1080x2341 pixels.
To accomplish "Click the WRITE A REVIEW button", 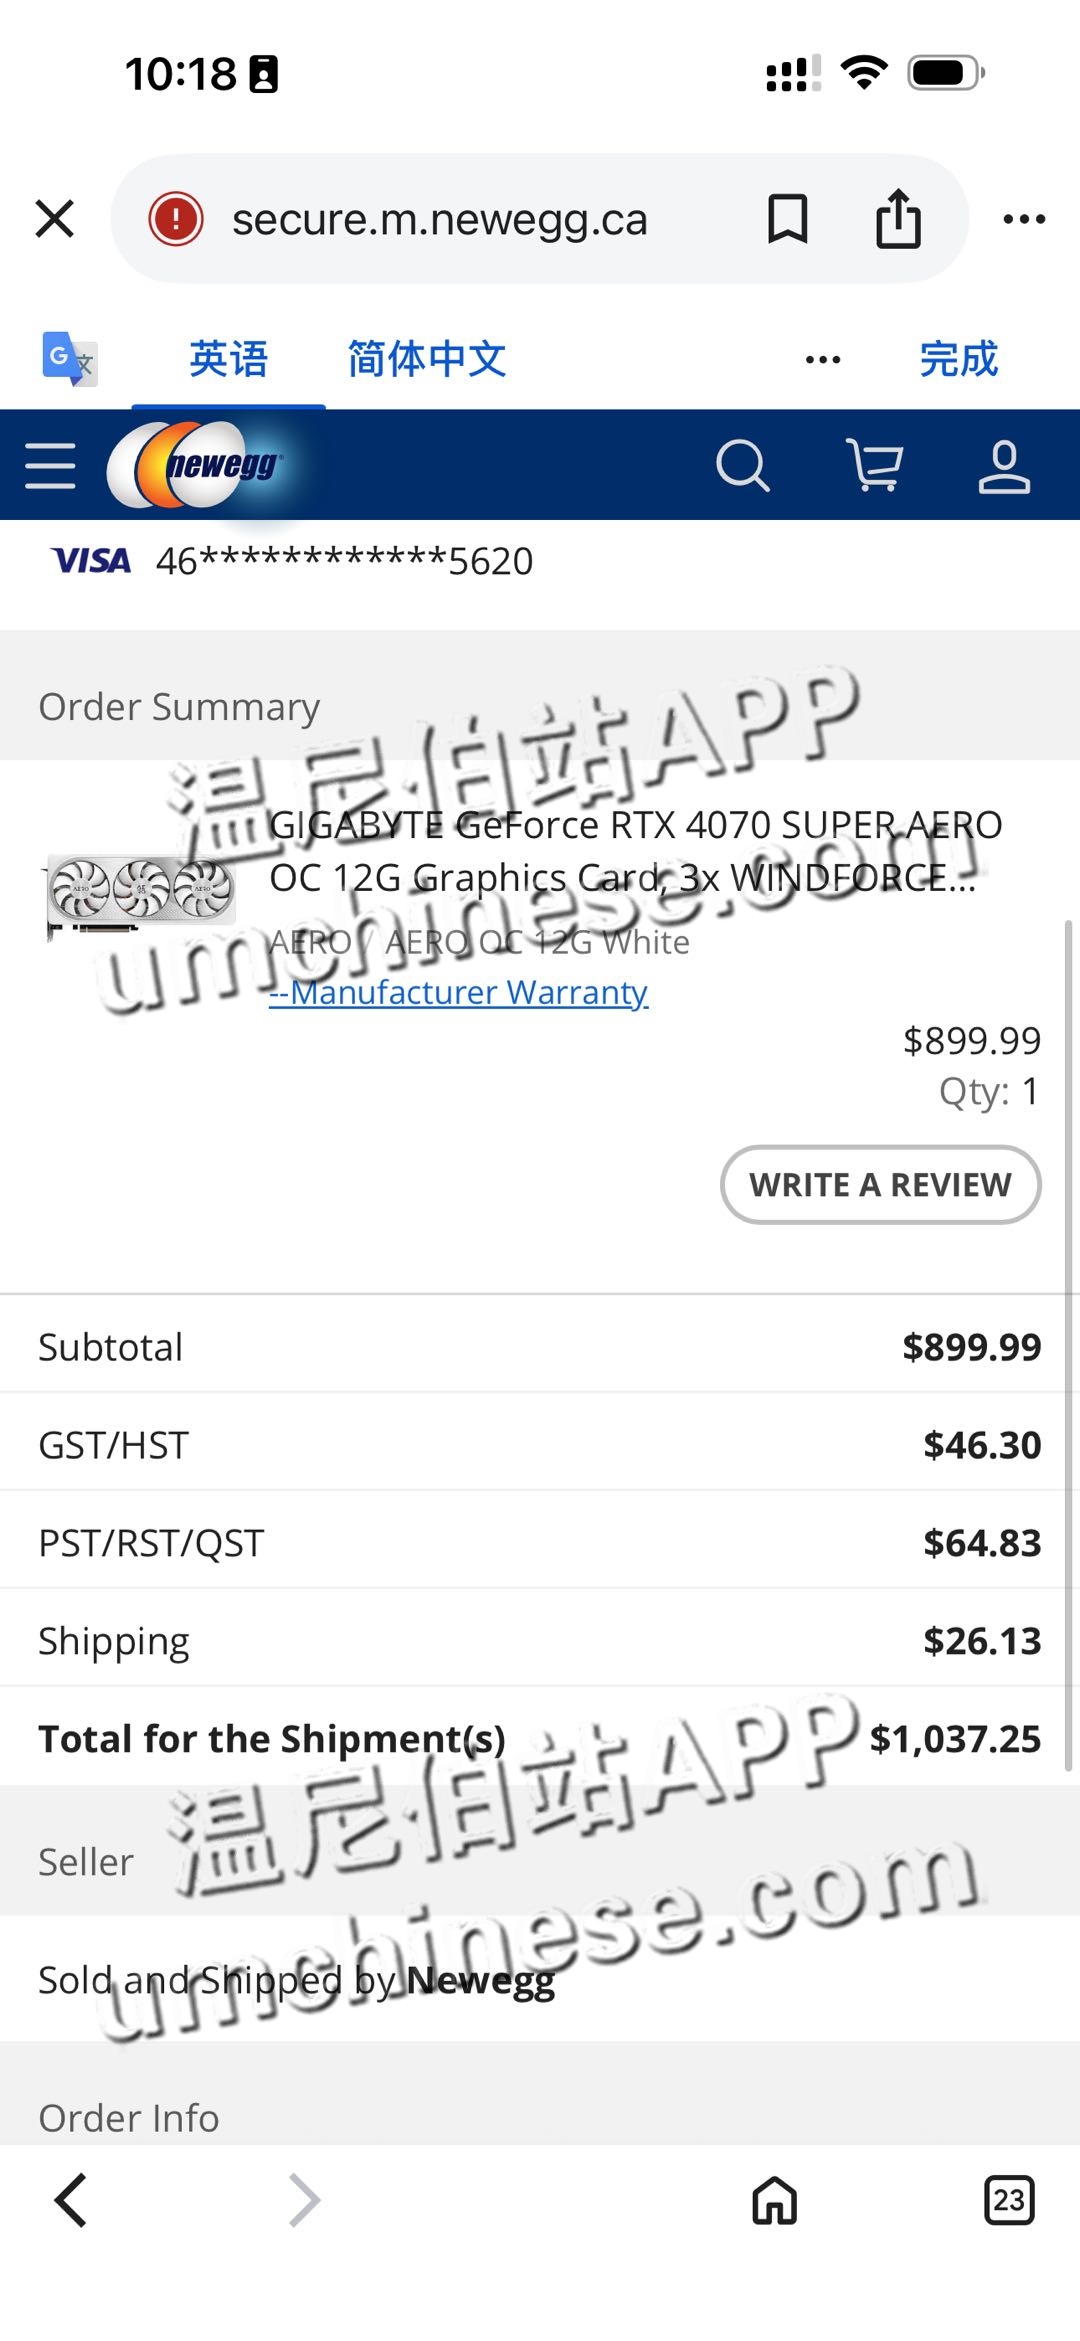I will 880,1185.
